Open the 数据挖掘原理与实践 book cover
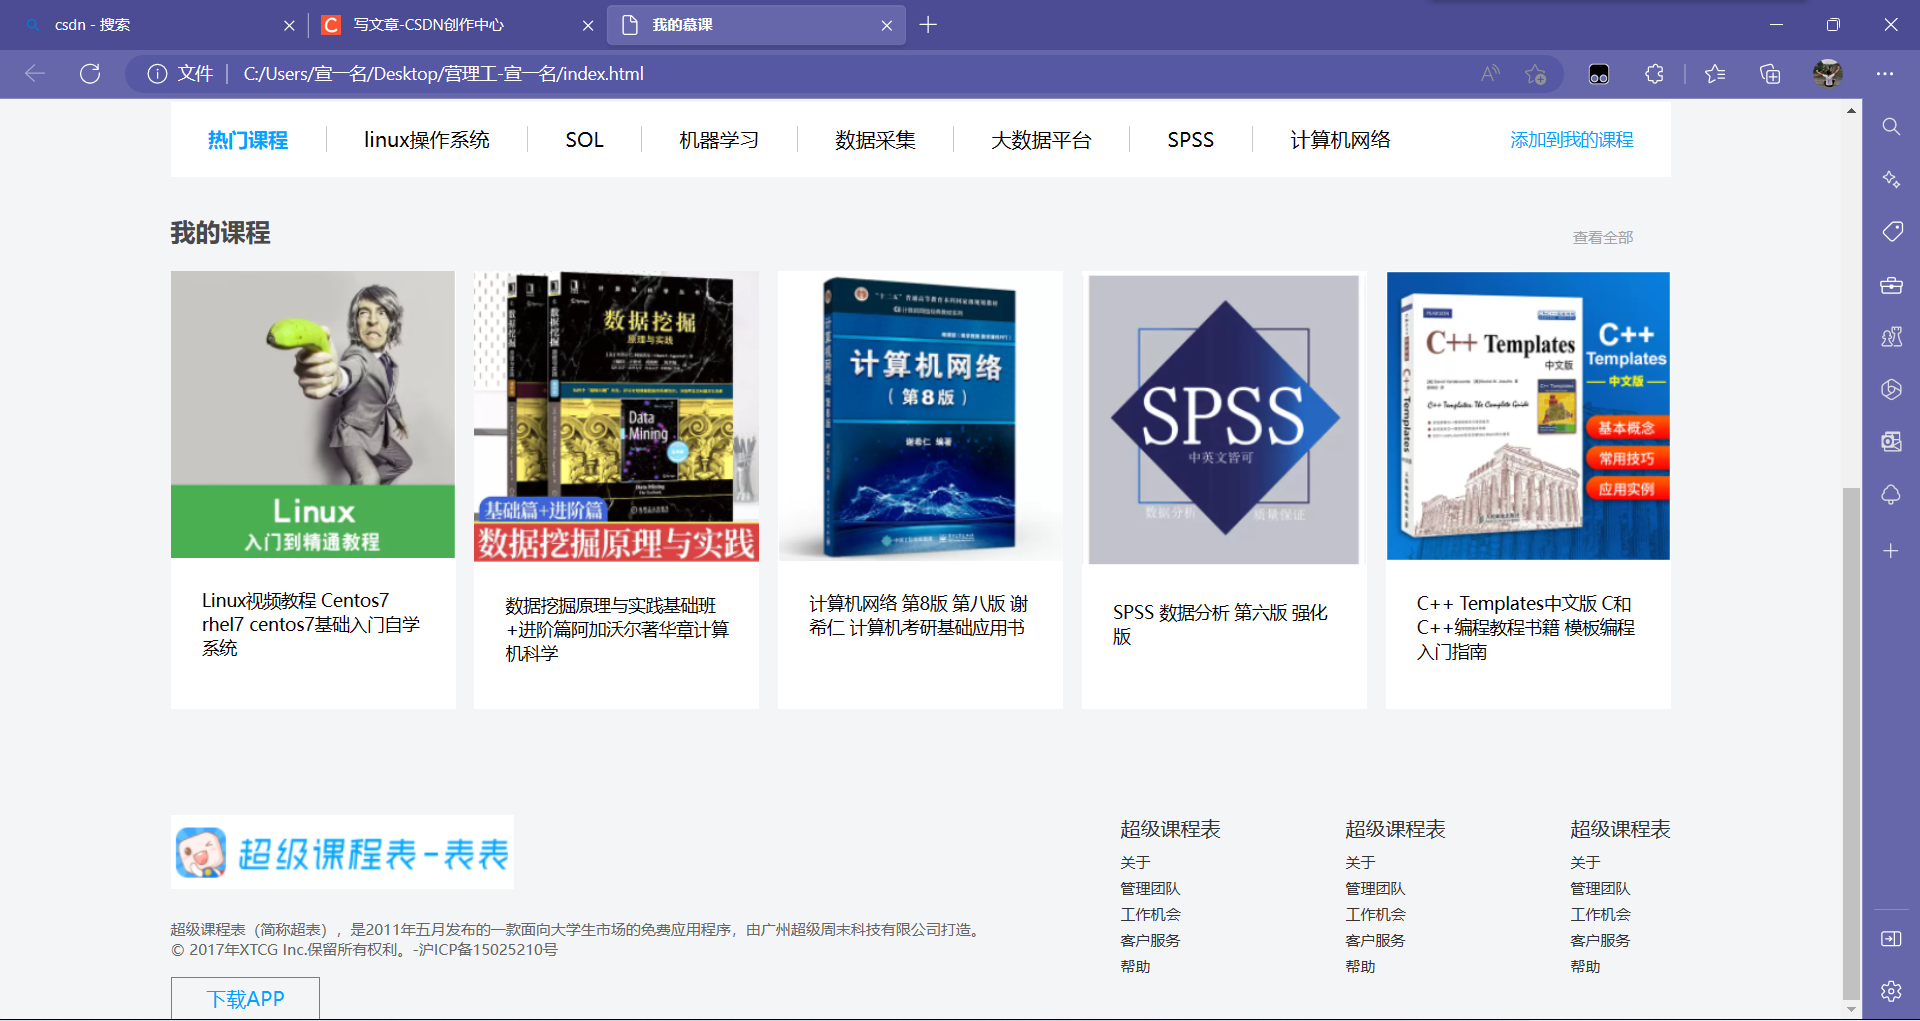 (x=616, y=416)
